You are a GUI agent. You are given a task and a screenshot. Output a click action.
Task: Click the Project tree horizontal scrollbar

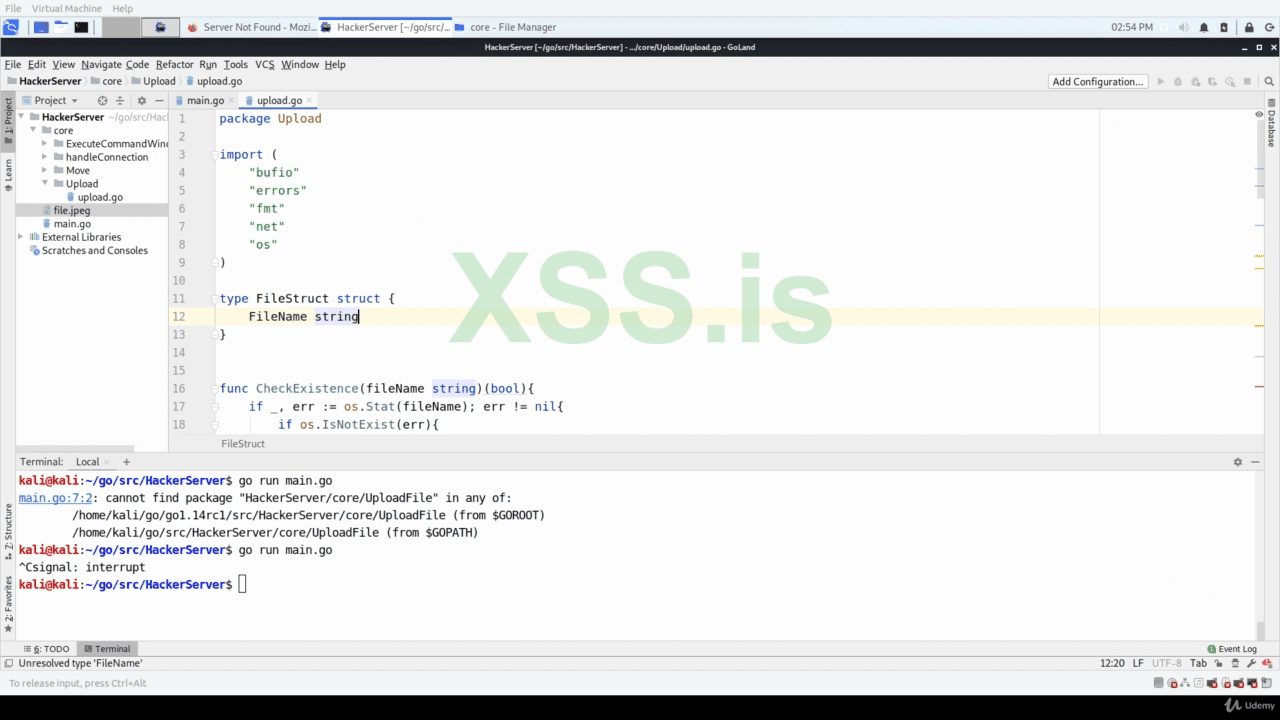click(75, 448)
